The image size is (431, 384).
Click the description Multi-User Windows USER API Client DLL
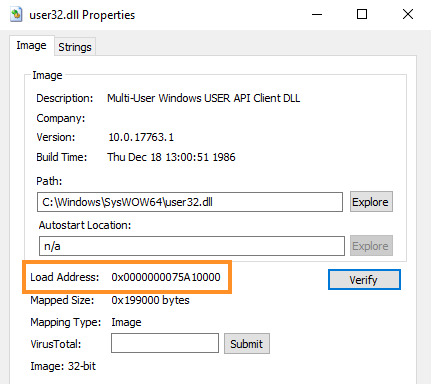point(203,98)
